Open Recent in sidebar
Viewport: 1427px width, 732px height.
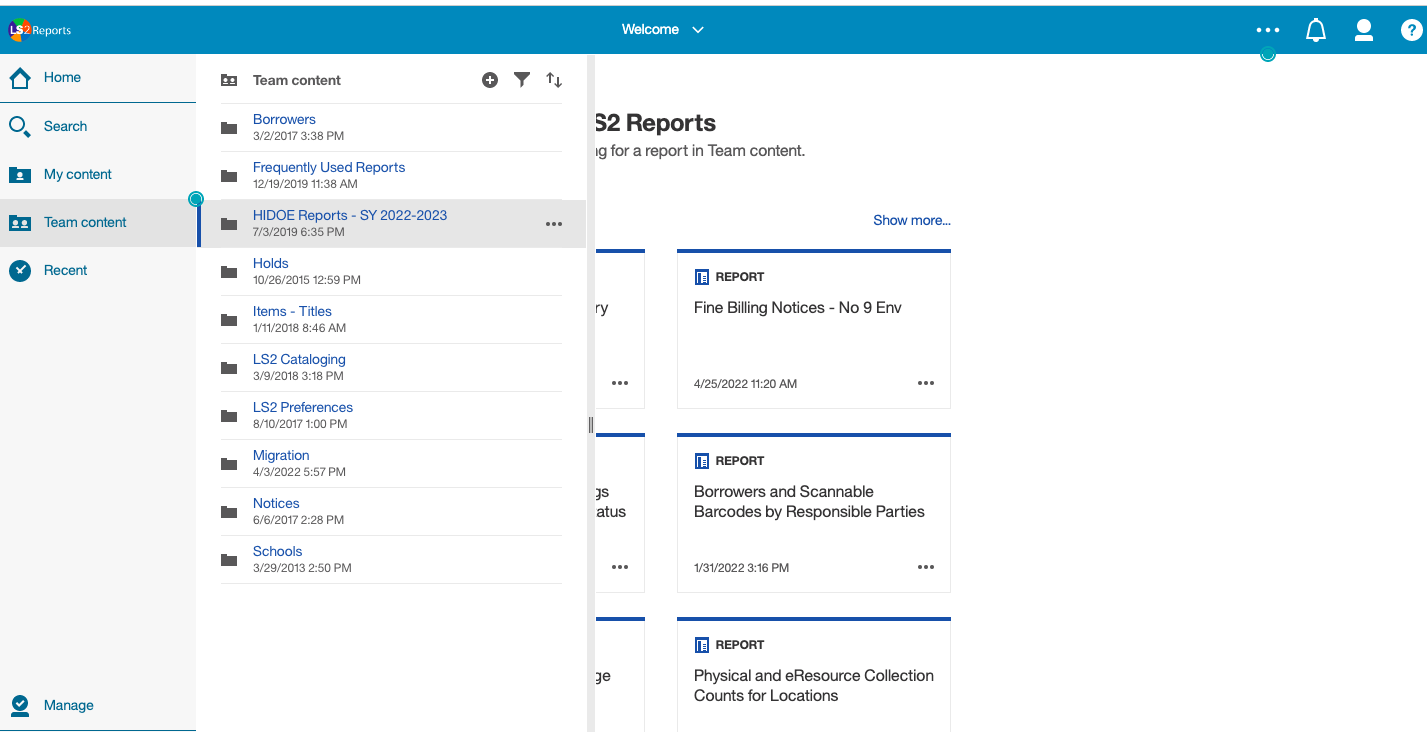[98, 270]
